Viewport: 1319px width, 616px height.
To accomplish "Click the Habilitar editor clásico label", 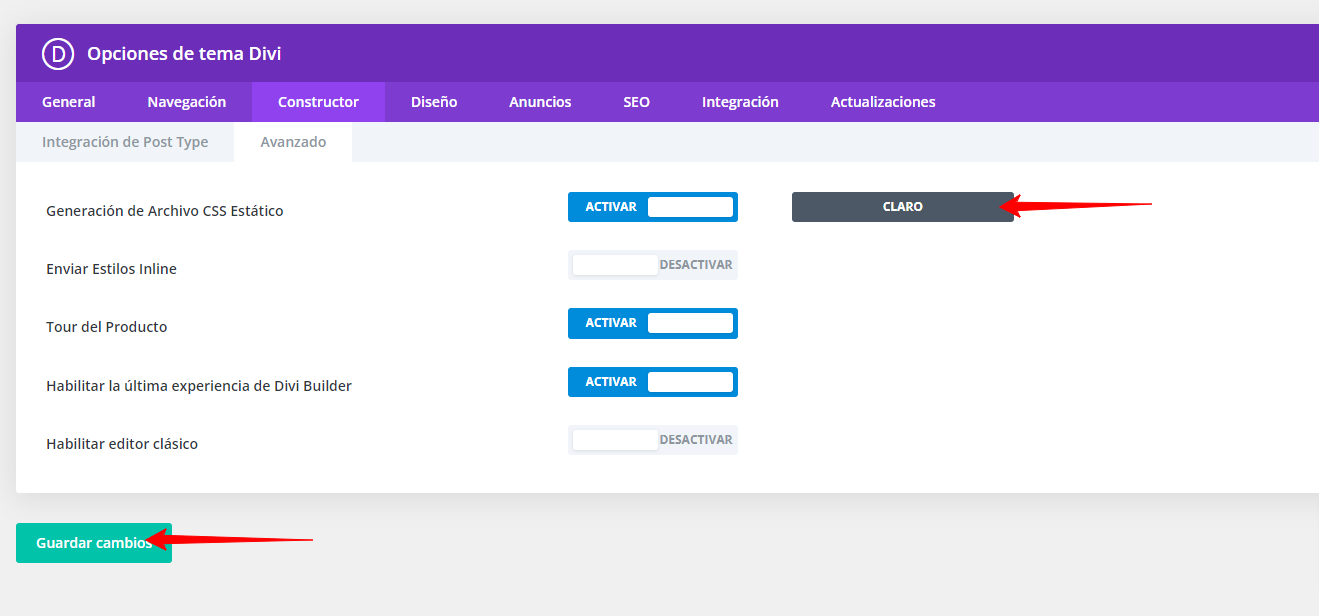I will [x=122, y=444].
